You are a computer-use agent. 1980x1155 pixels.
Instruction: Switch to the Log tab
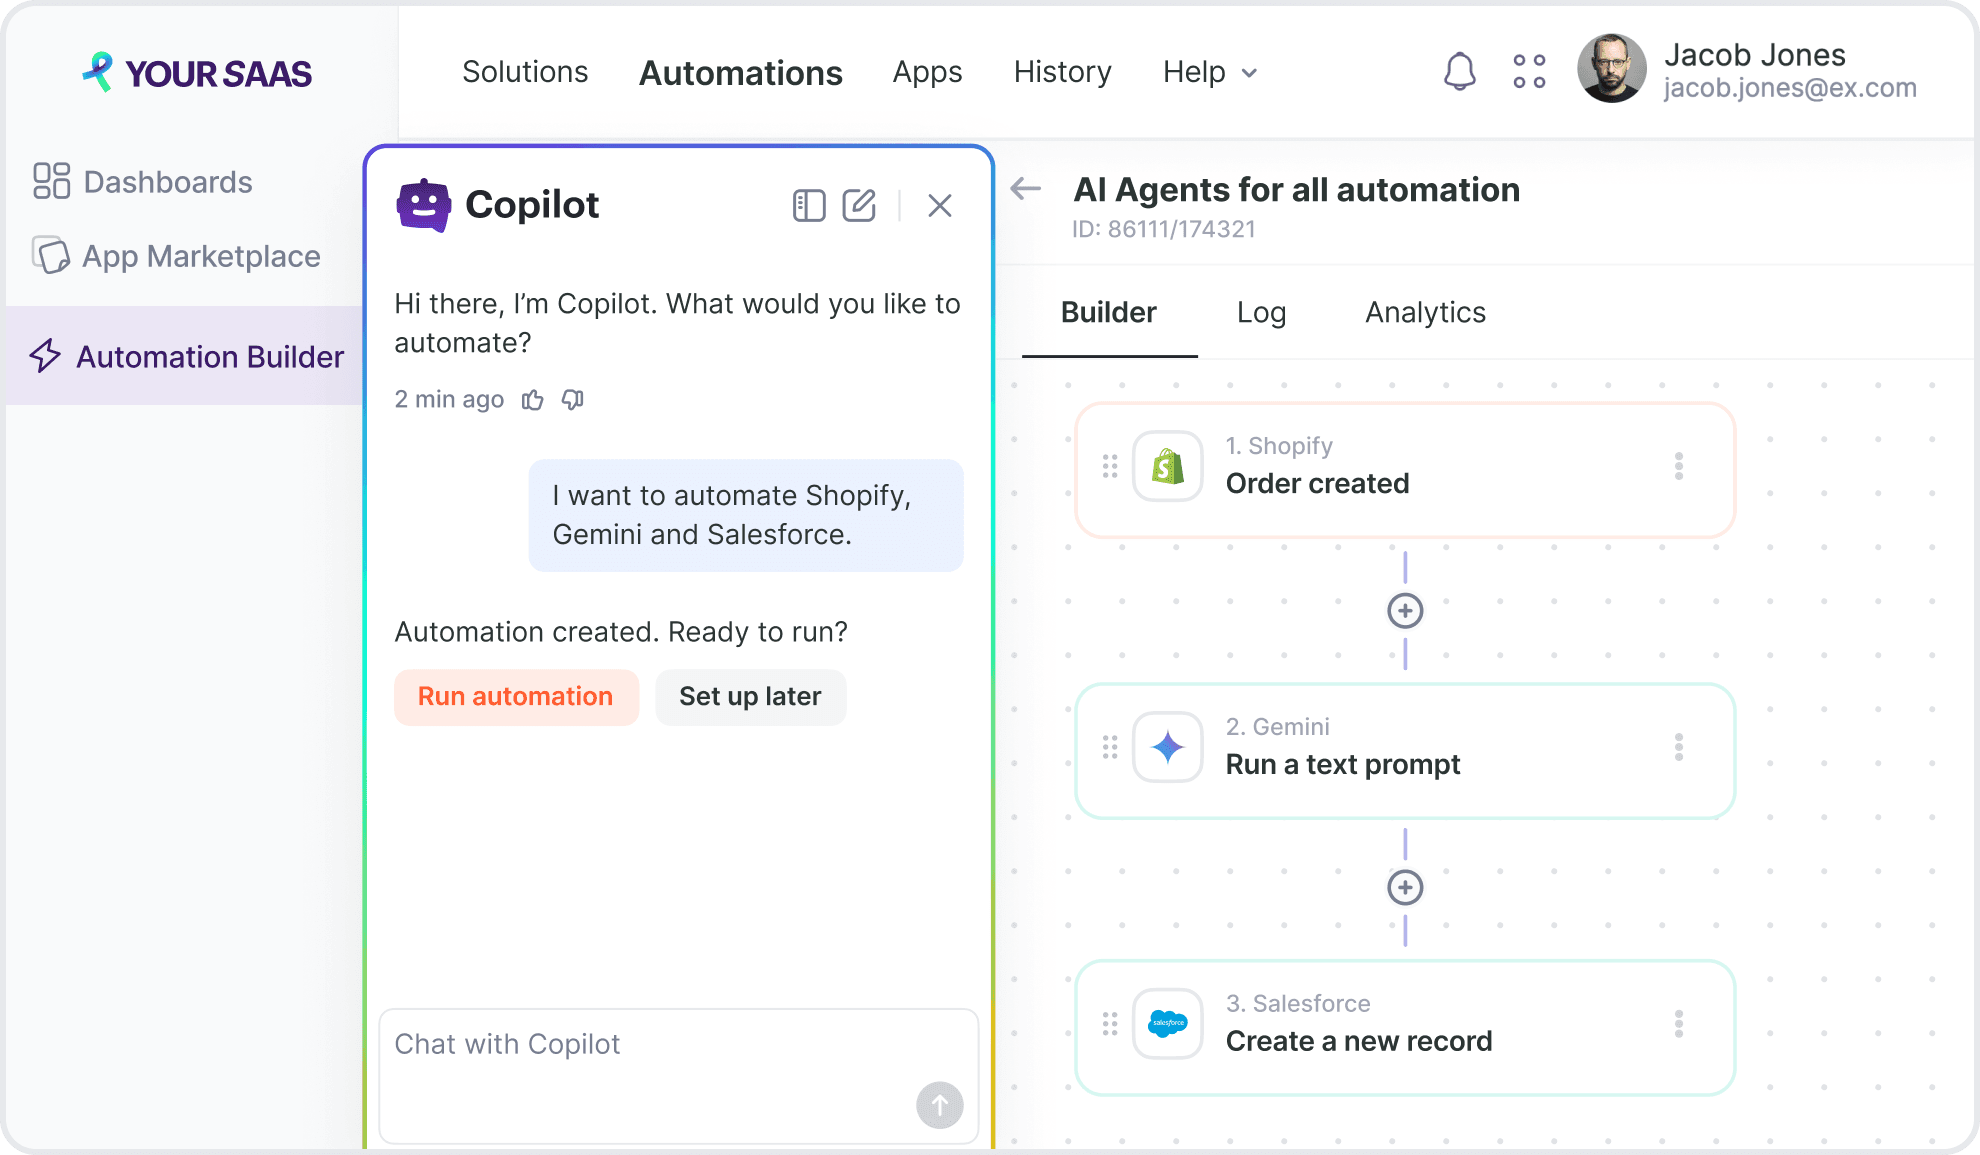[x=1261, y=312]
